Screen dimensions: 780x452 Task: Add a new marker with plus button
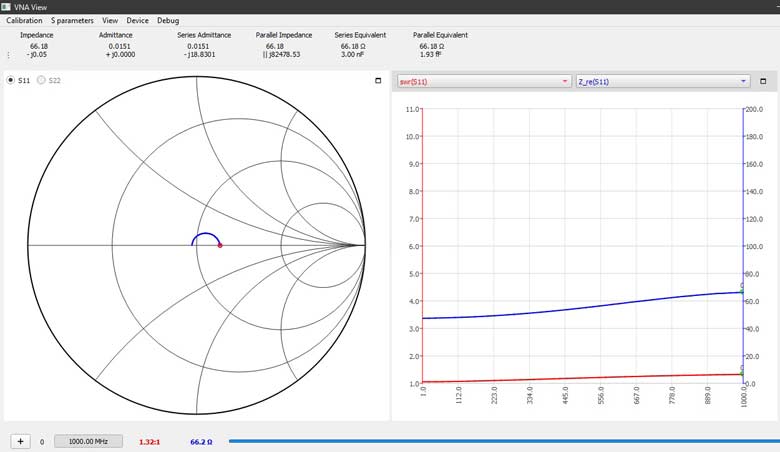click(20, 442)
